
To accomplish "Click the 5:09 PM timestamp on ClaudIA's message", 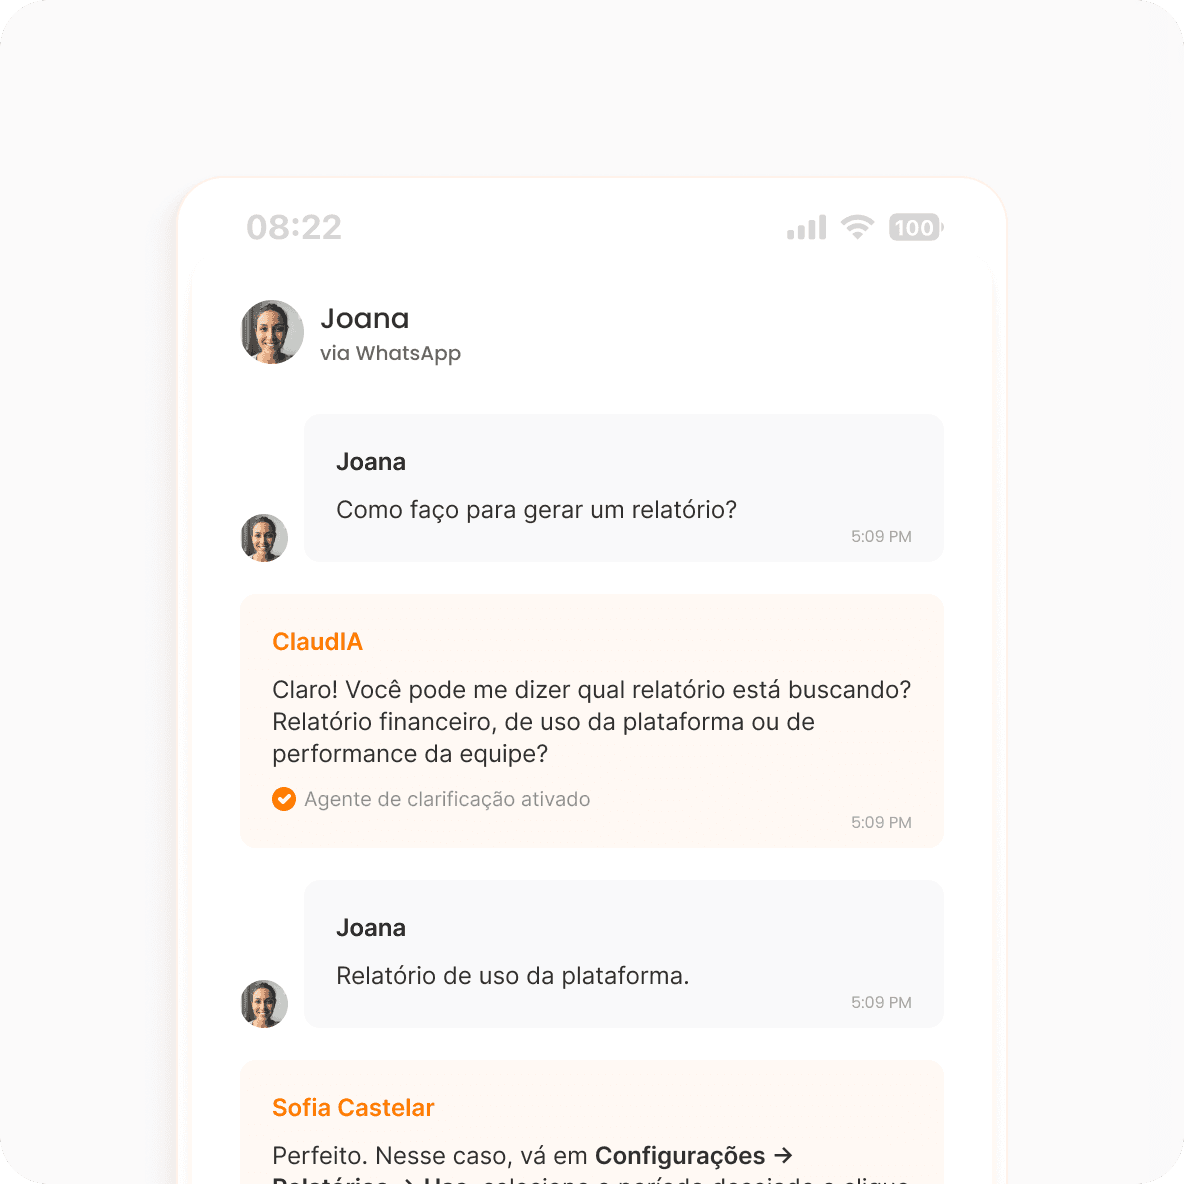I will pos(881,822).
